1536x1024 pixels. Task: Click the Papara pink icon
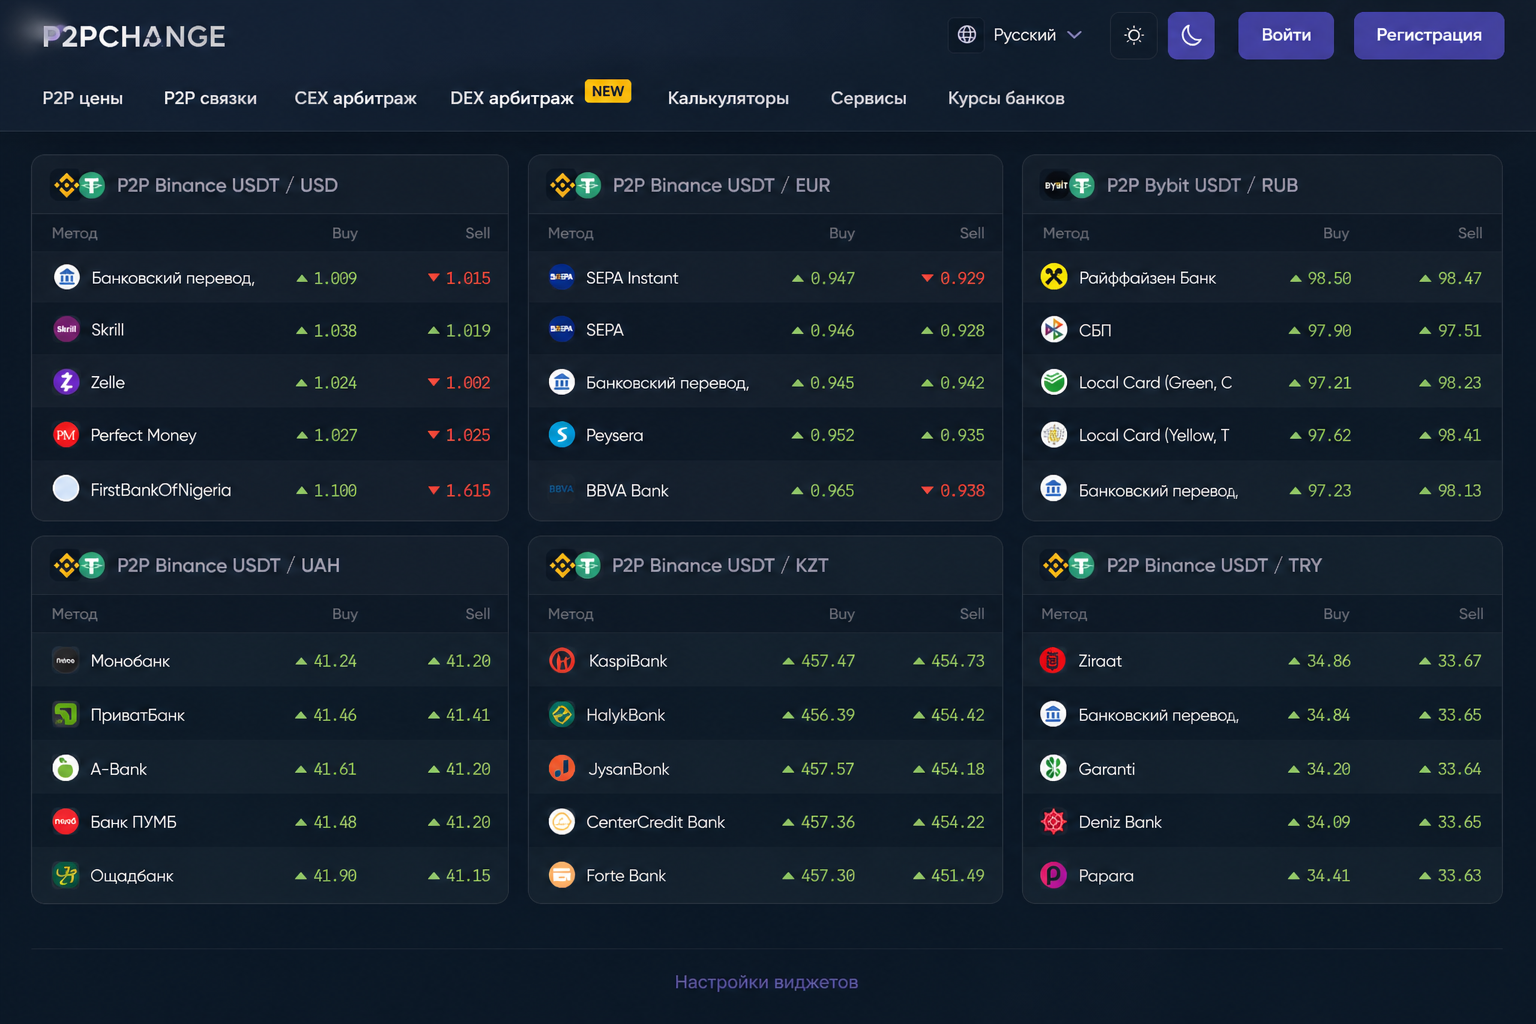[1054, 875]
